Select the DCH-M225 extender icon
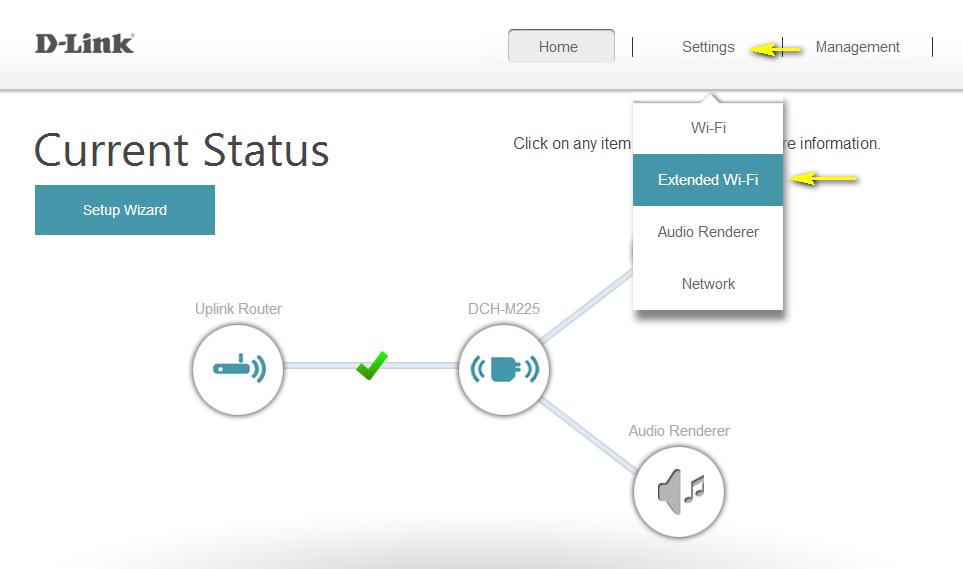 (x=504, y=369)
